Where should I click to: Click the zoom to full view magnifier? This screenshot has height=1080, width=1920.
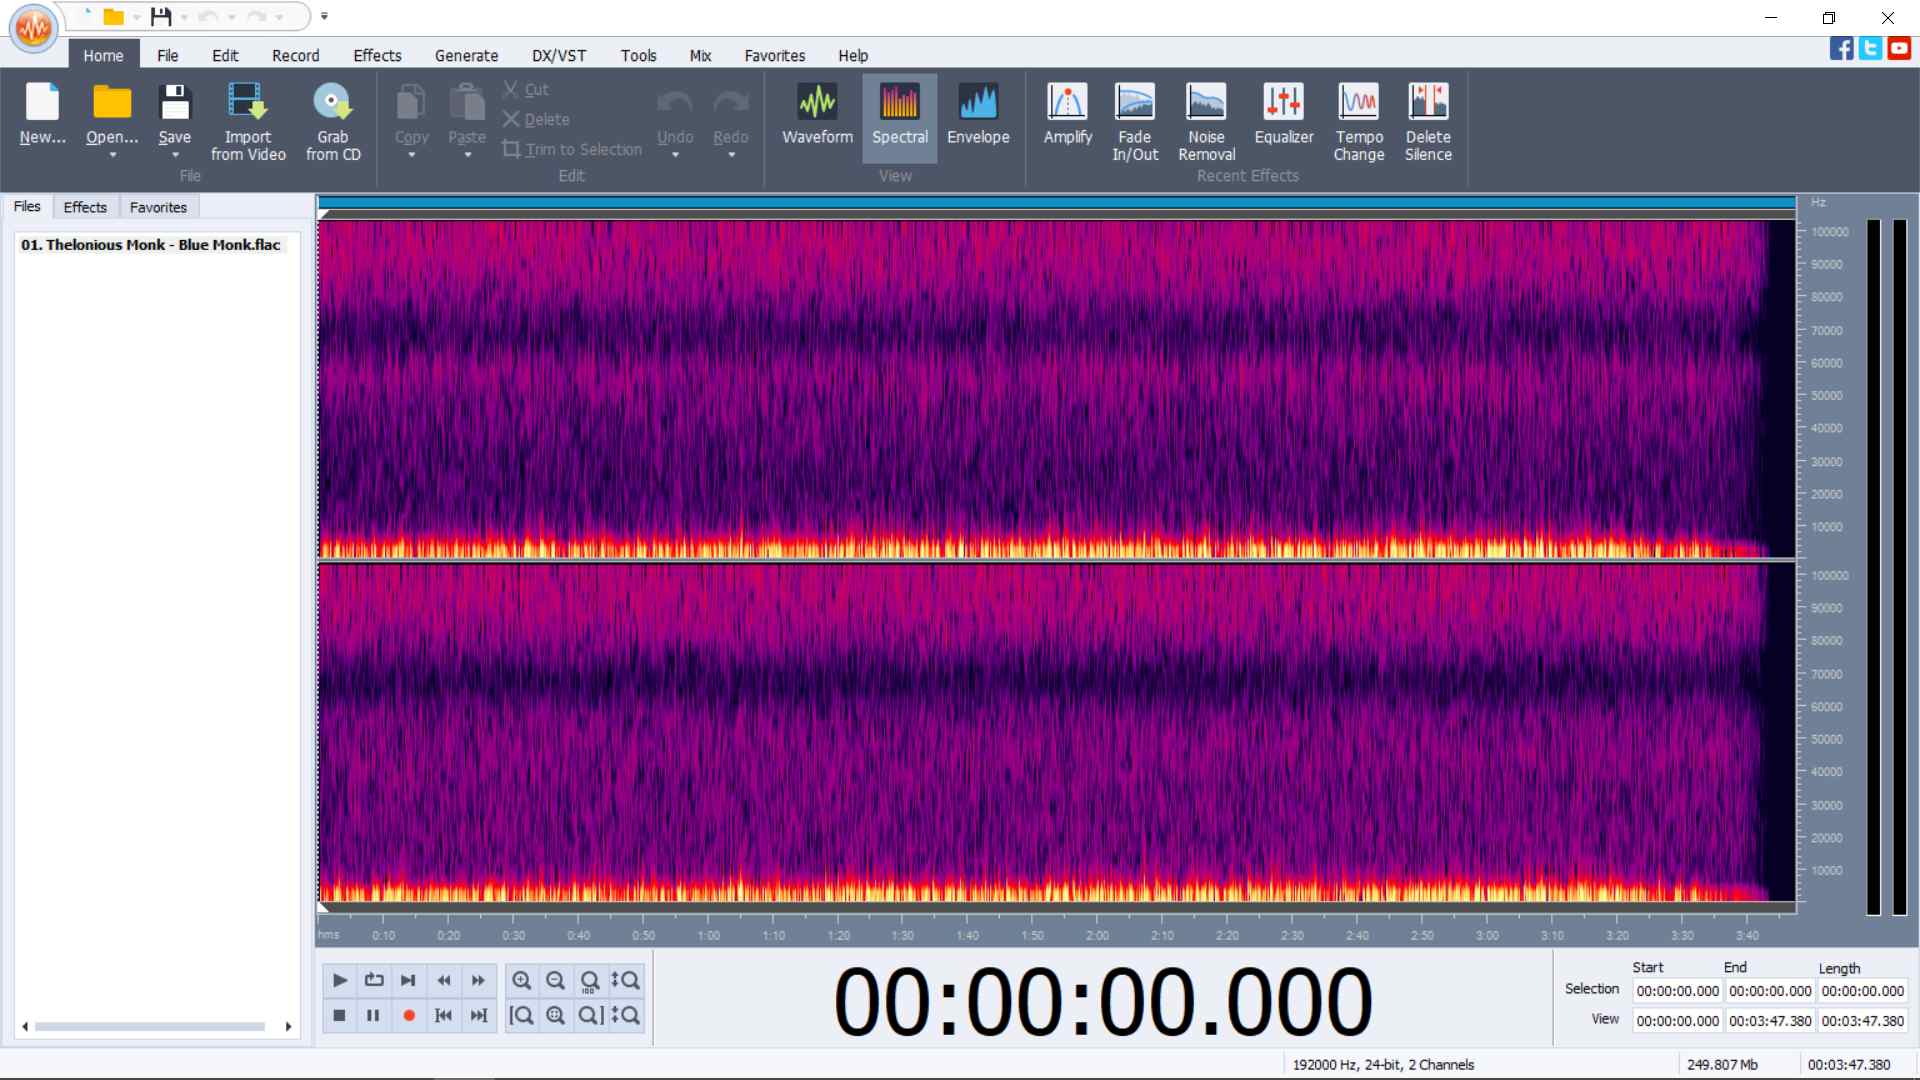556,1015
